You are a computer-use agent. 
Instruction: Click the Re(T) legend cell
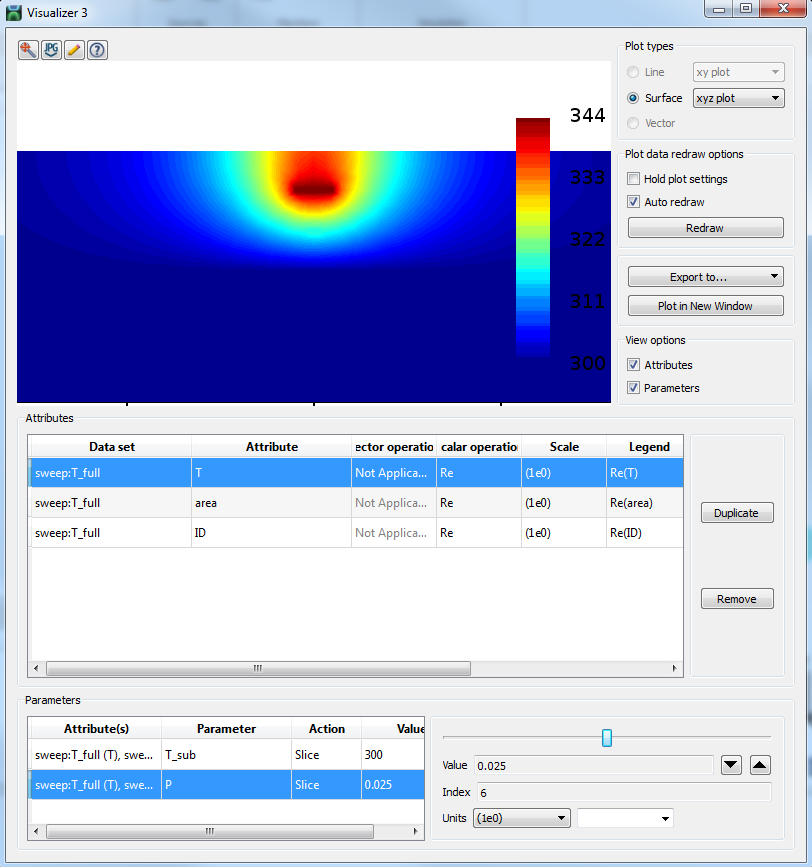tap(645, 473)
